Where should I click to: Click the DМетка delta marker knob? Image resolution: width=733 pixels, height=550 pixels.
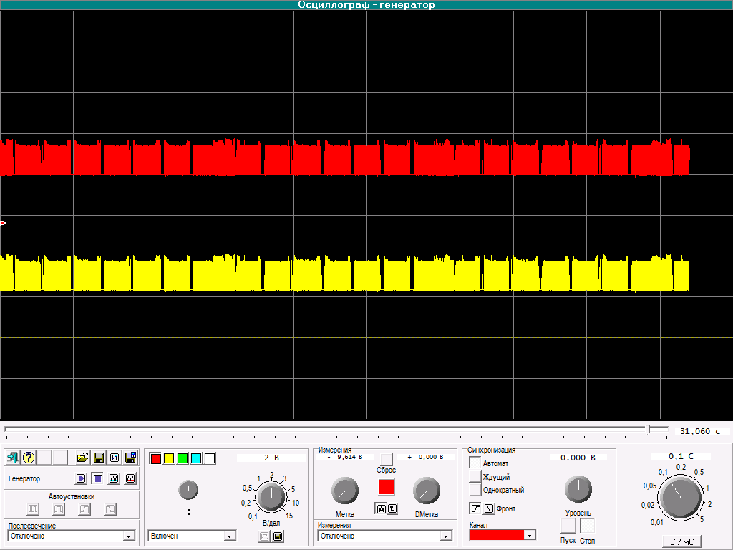pos(426,491)
